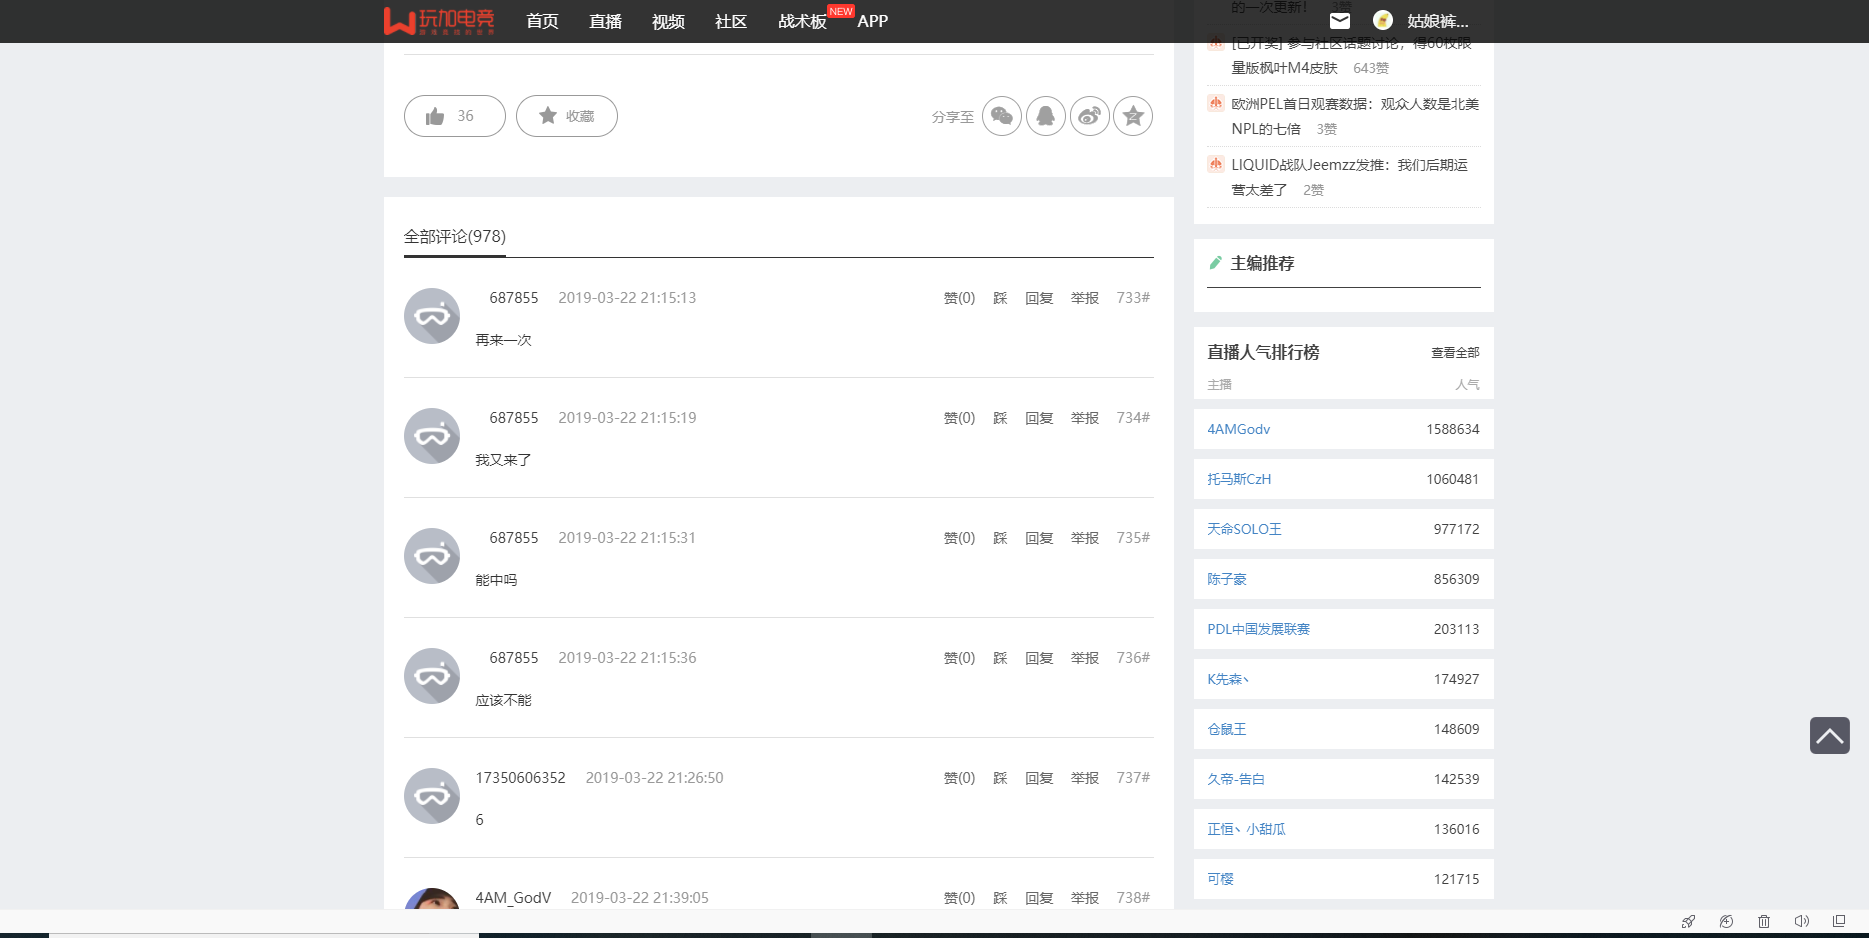Open the mail messages envelope icon
Image resolution: width=1869 pixels, height=938 pixels.
click(1340, 20)
